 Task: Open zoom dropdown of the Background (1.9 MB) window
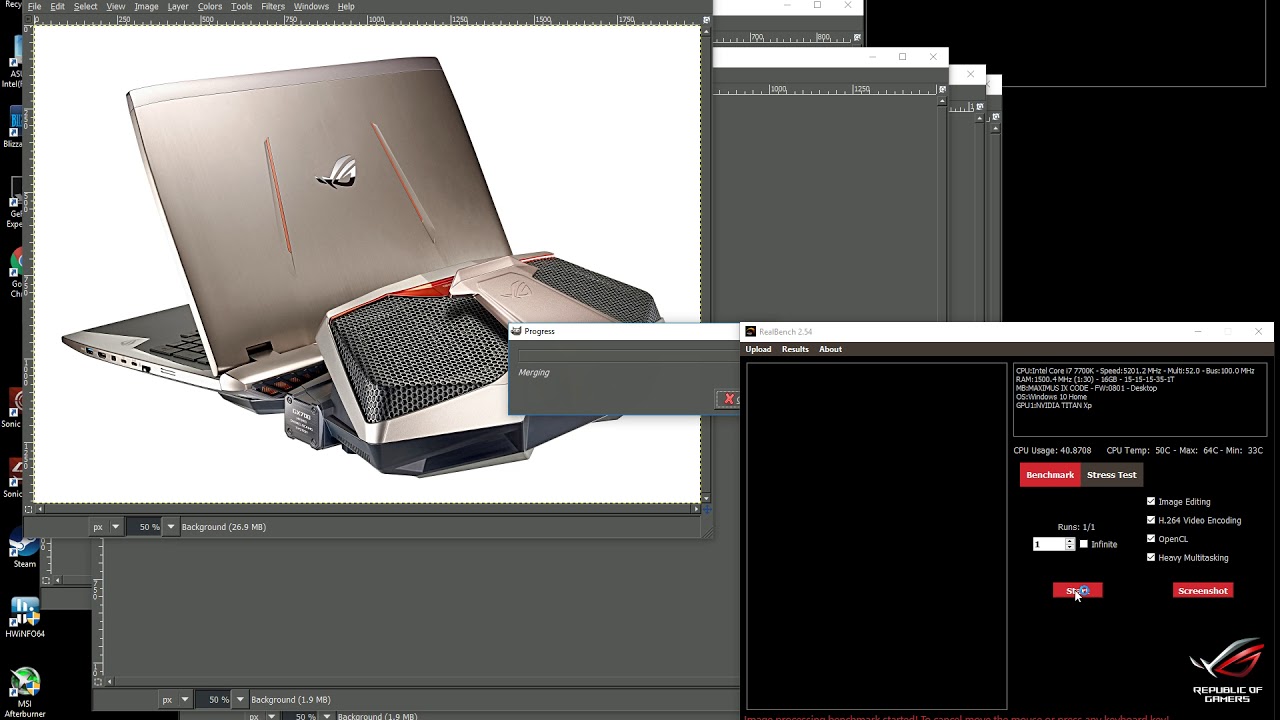240,700
